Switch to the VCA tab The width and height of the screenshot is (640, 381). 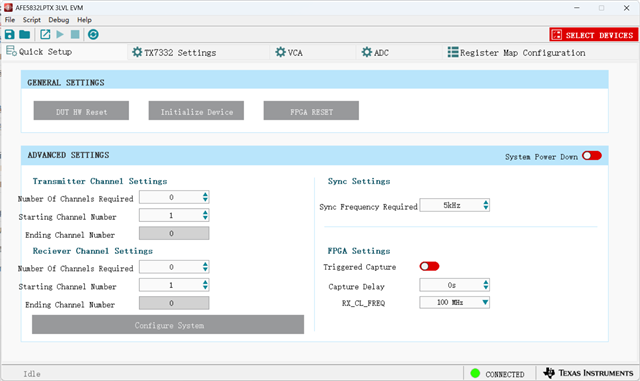click(x=313, y=53)
